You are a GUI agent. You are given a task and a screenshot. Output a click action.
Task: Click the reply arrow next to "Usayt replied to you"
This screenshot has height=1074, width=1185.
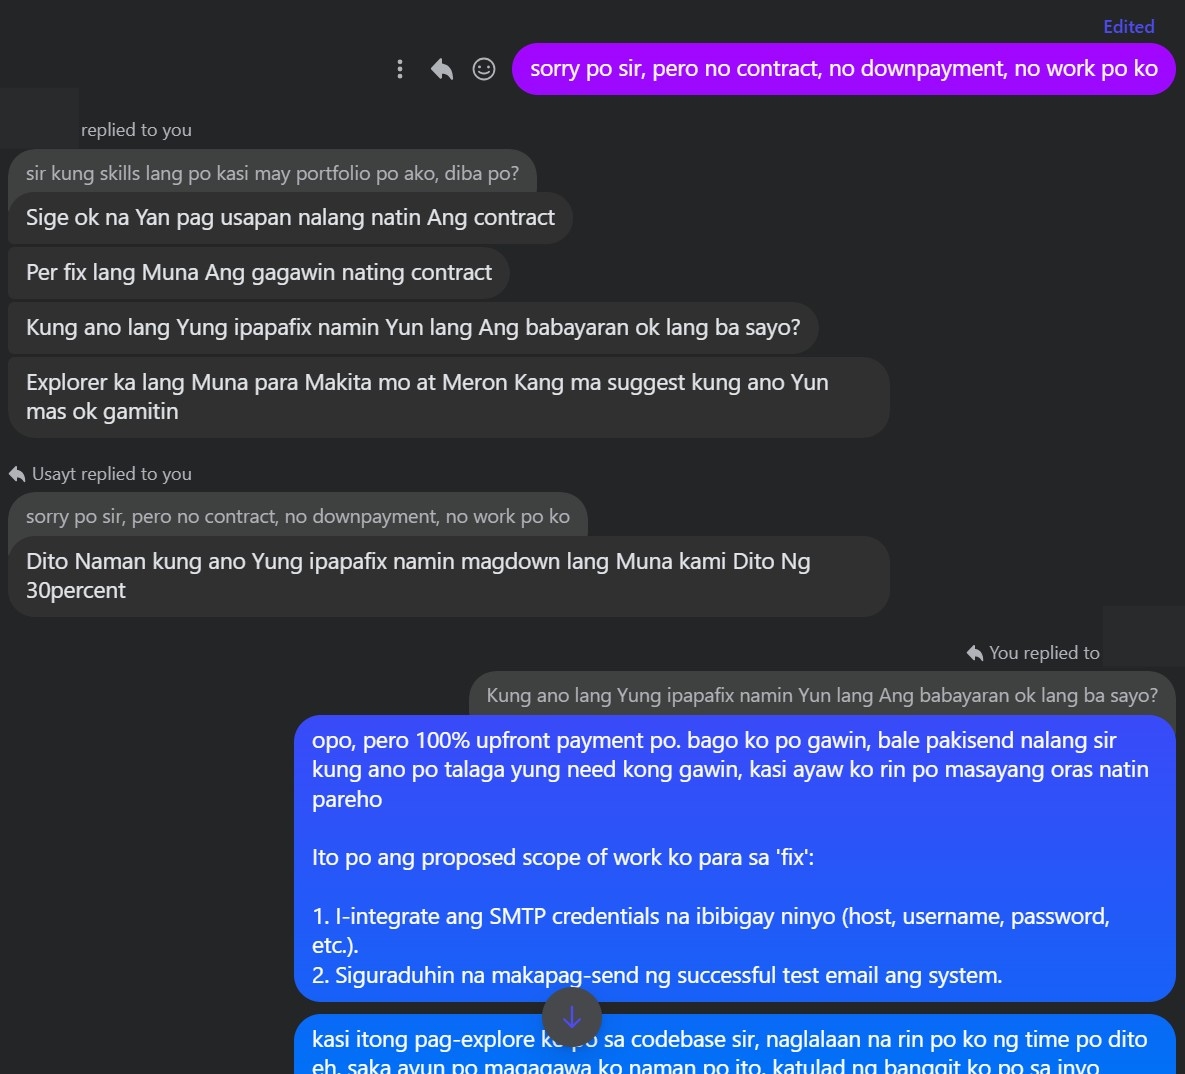pyautogui.click(x=17, y=474)
